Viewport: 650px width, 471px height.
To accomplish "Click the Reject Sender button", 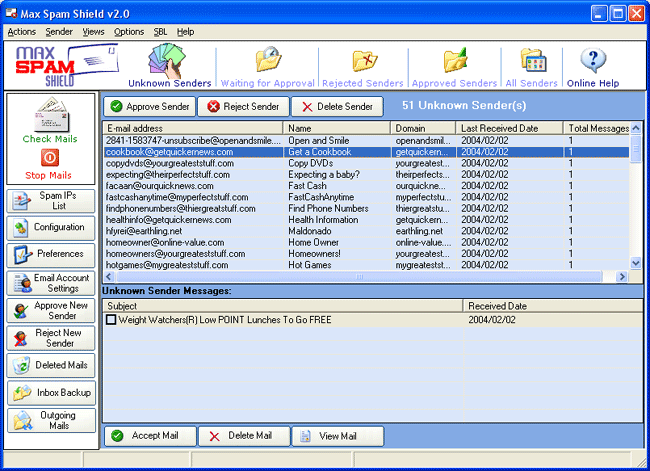I will (x=243, y=107).
